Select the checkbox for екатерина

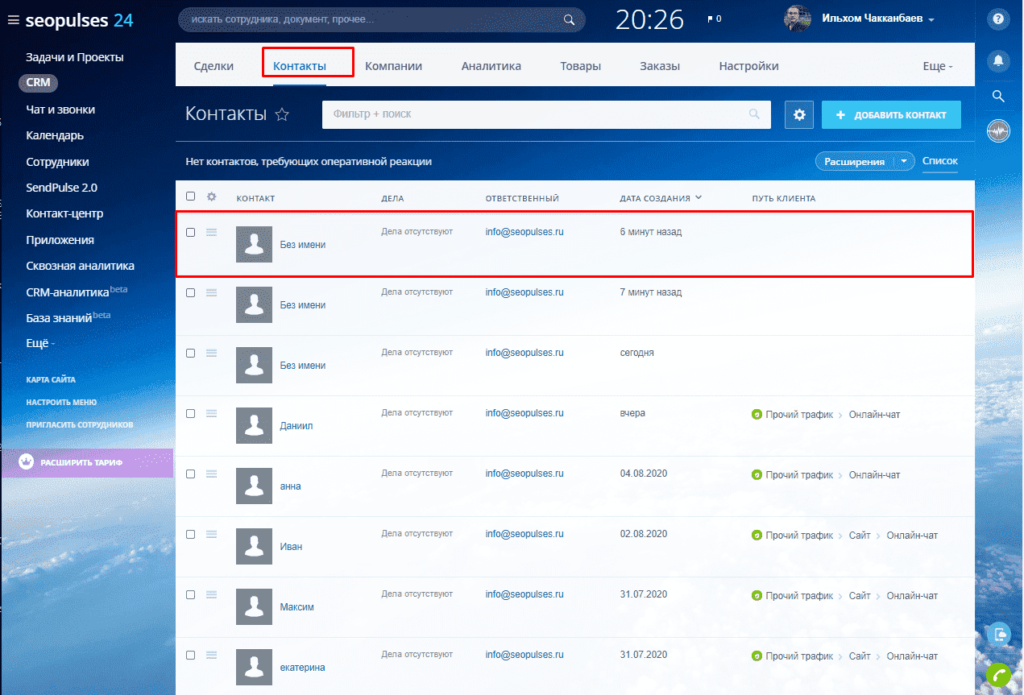tap(190, 655)
